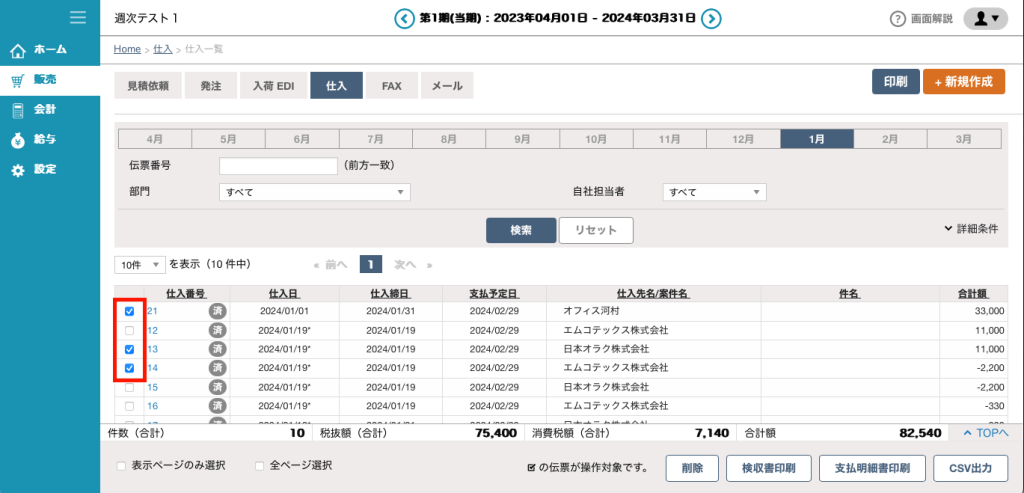Image resolution: width=1024 pixels, height=493 pixels.
Task: Click 販売 in the sidebar
Action: coord(50,80)
